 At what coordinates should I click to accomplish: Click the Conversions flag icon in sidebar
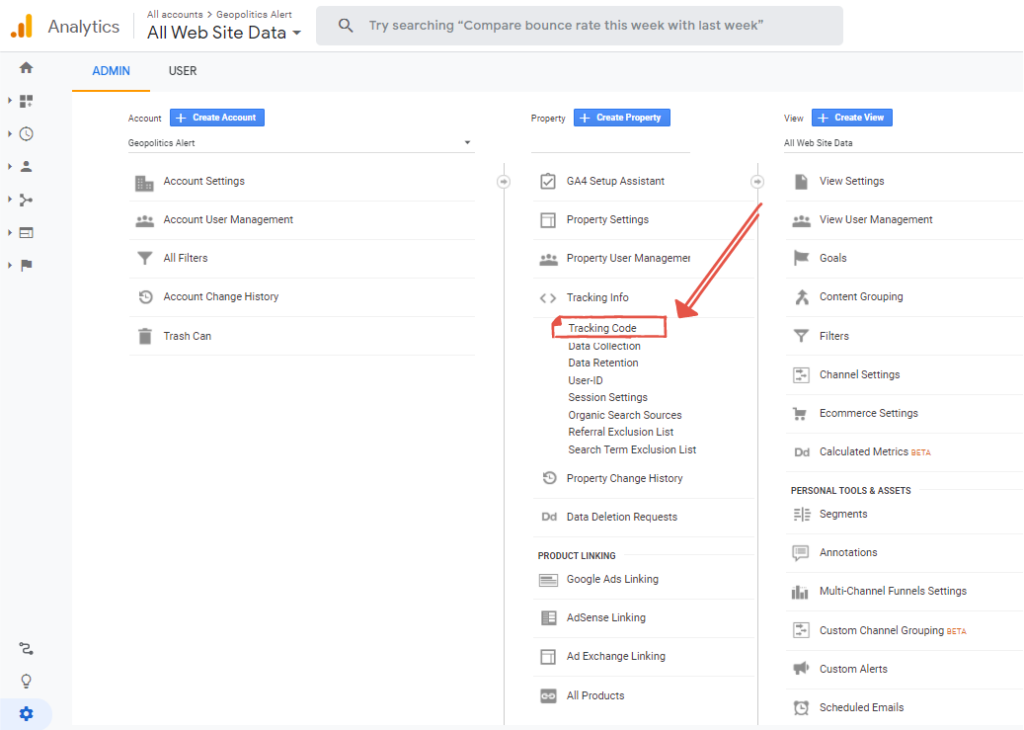coord(26,265)
